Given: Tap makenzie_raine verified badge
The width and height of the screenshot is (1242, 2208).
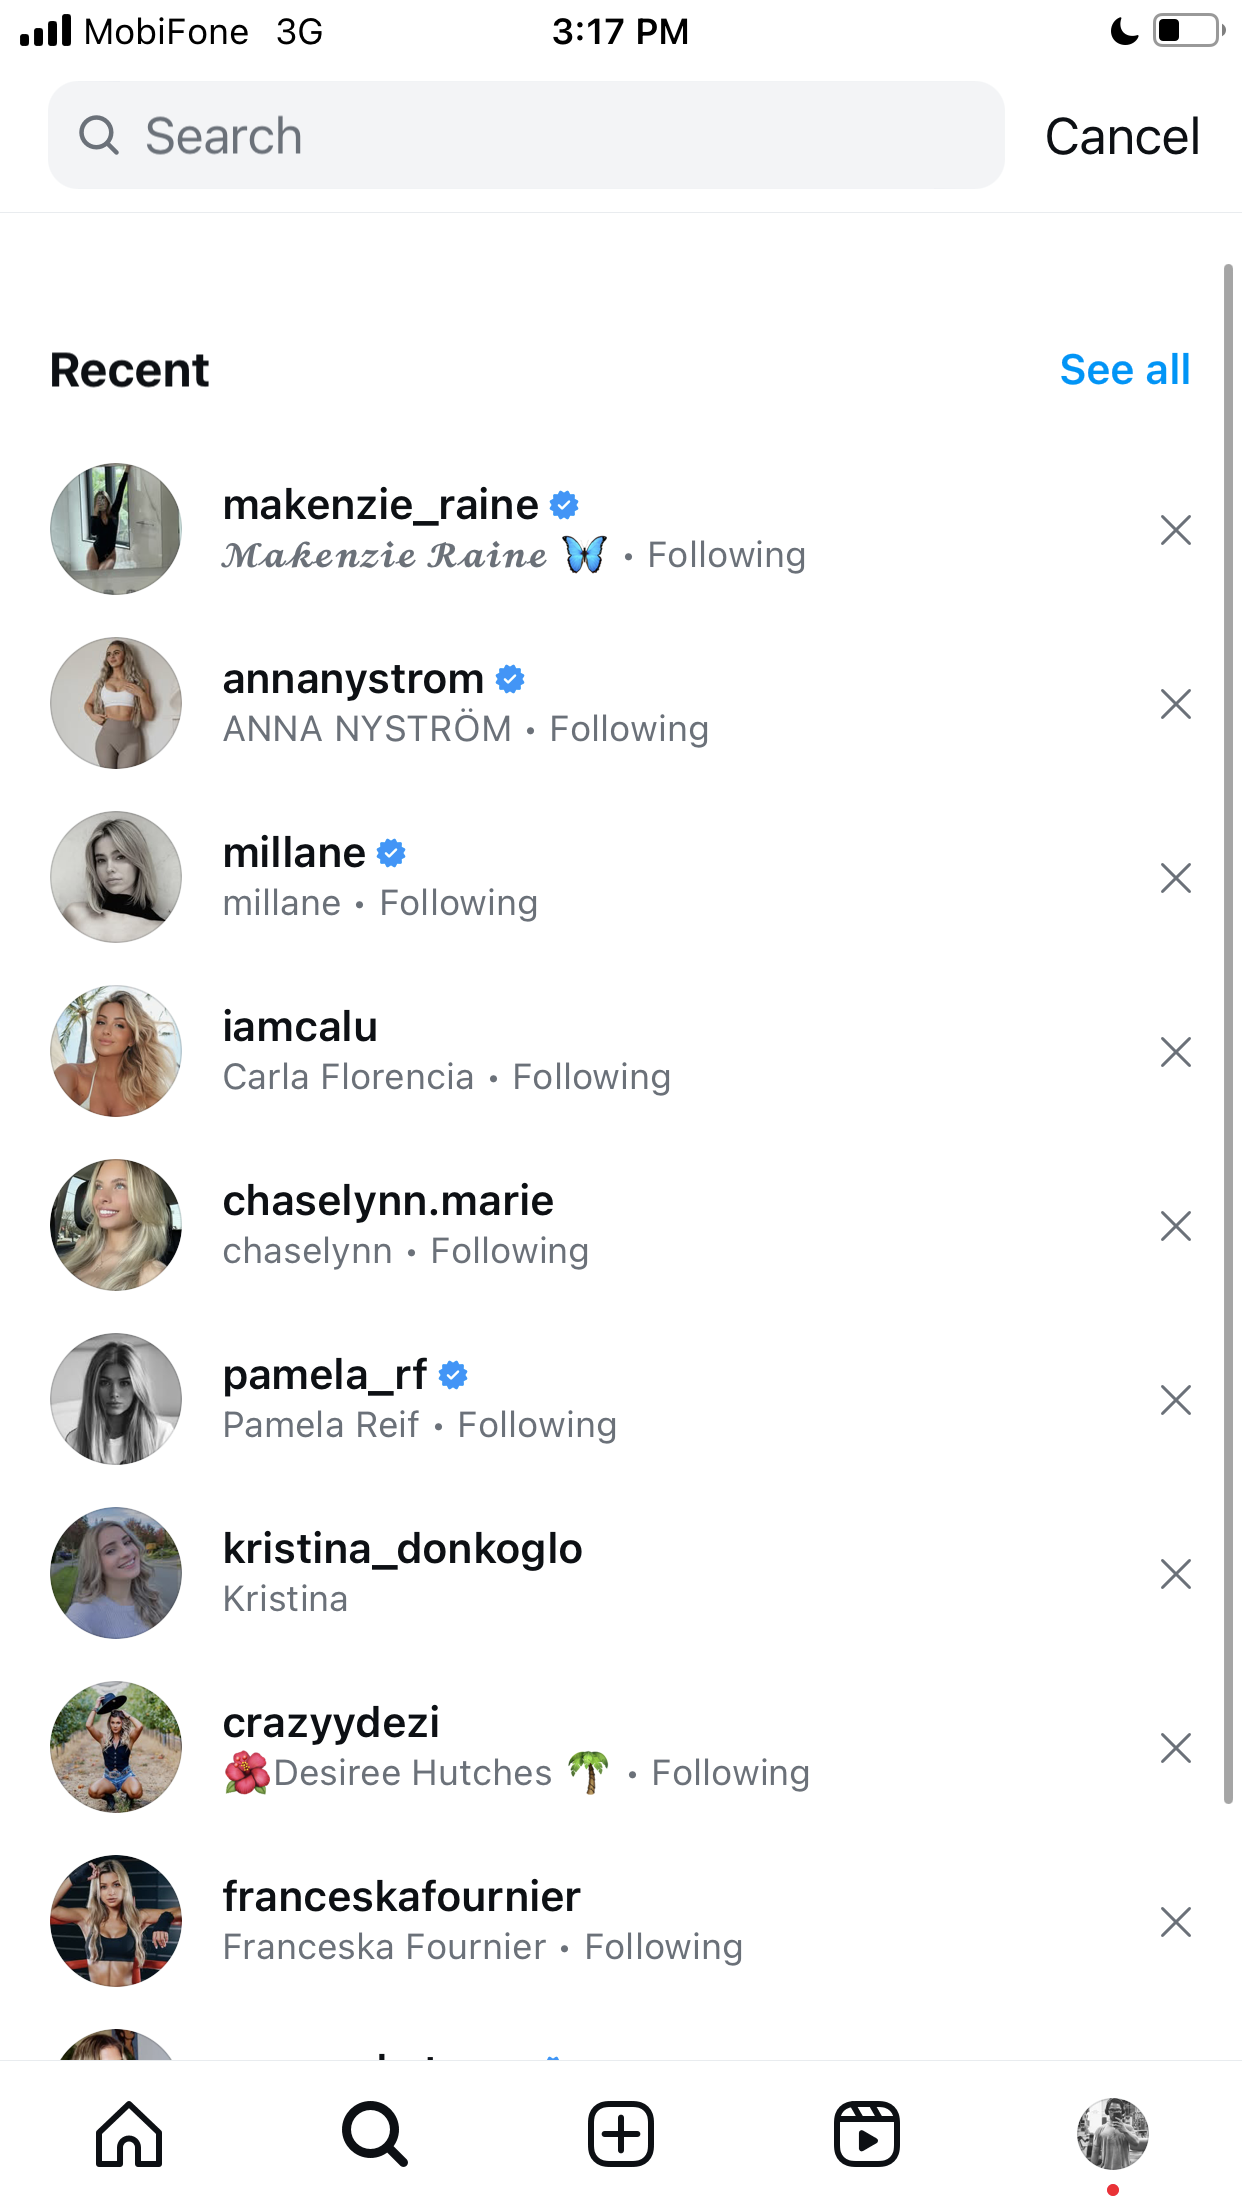Looking at the screenshot, I should 565,505.
